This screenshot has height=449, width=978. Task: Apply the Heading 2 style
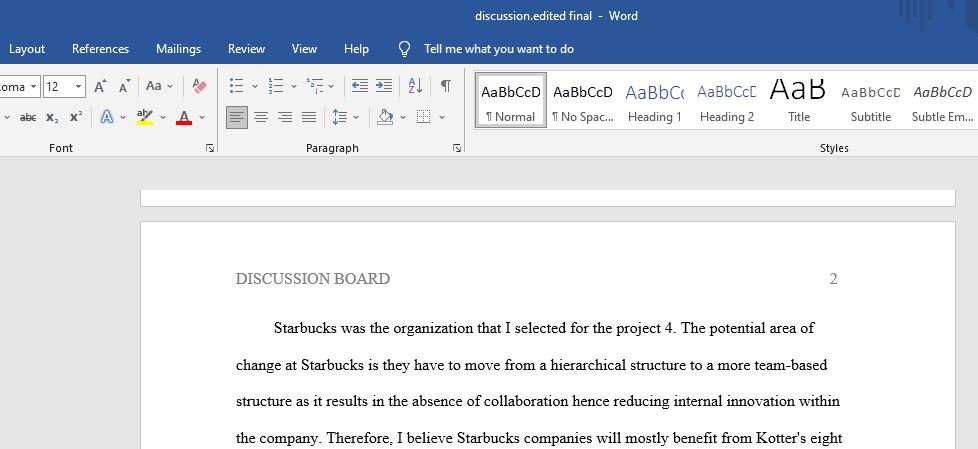727,100
